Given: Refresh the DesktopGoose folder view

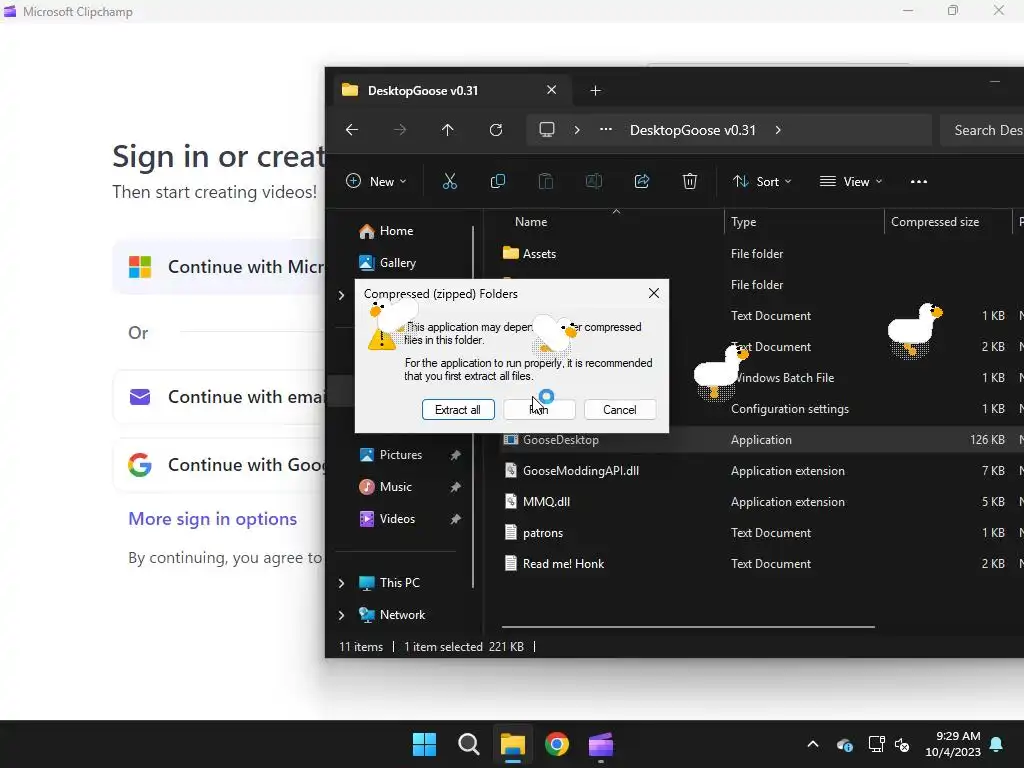Looking at the screenshot, I should [x=496, y=130].
